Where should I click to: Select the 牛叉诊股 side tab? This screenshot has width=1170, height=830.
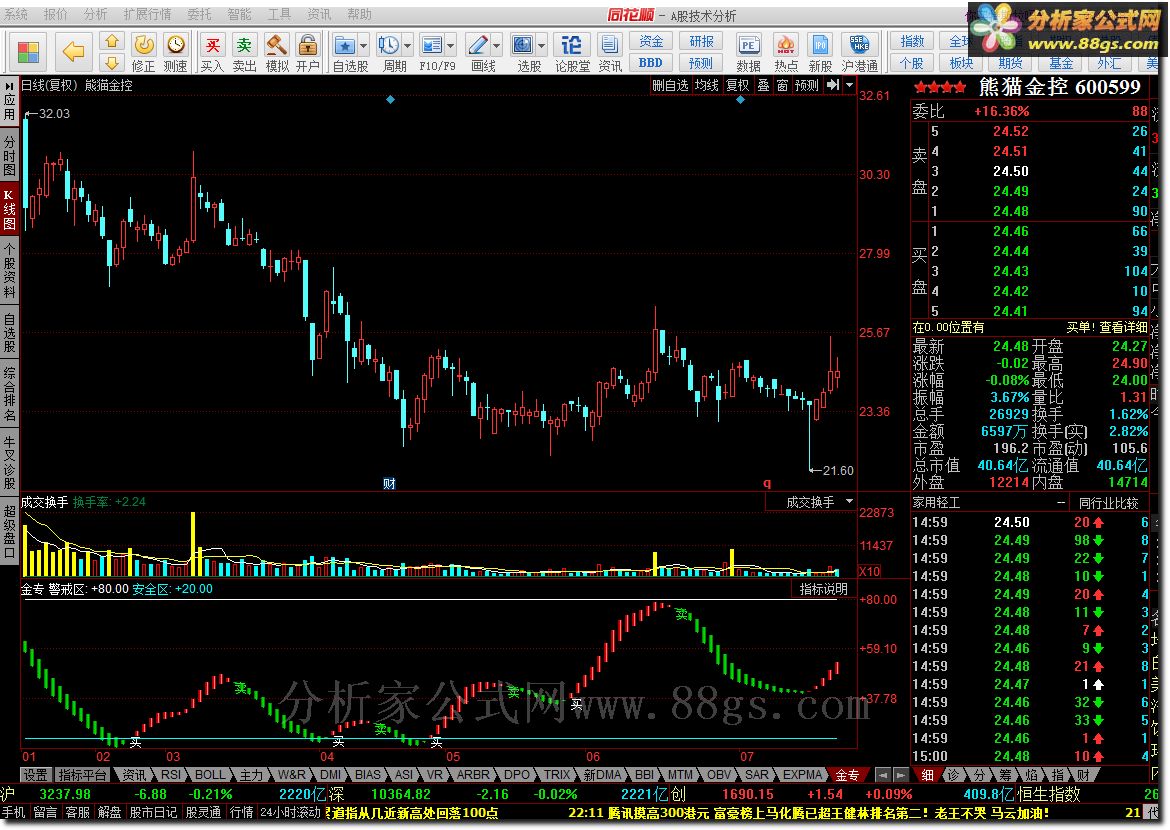pos(9,462)
